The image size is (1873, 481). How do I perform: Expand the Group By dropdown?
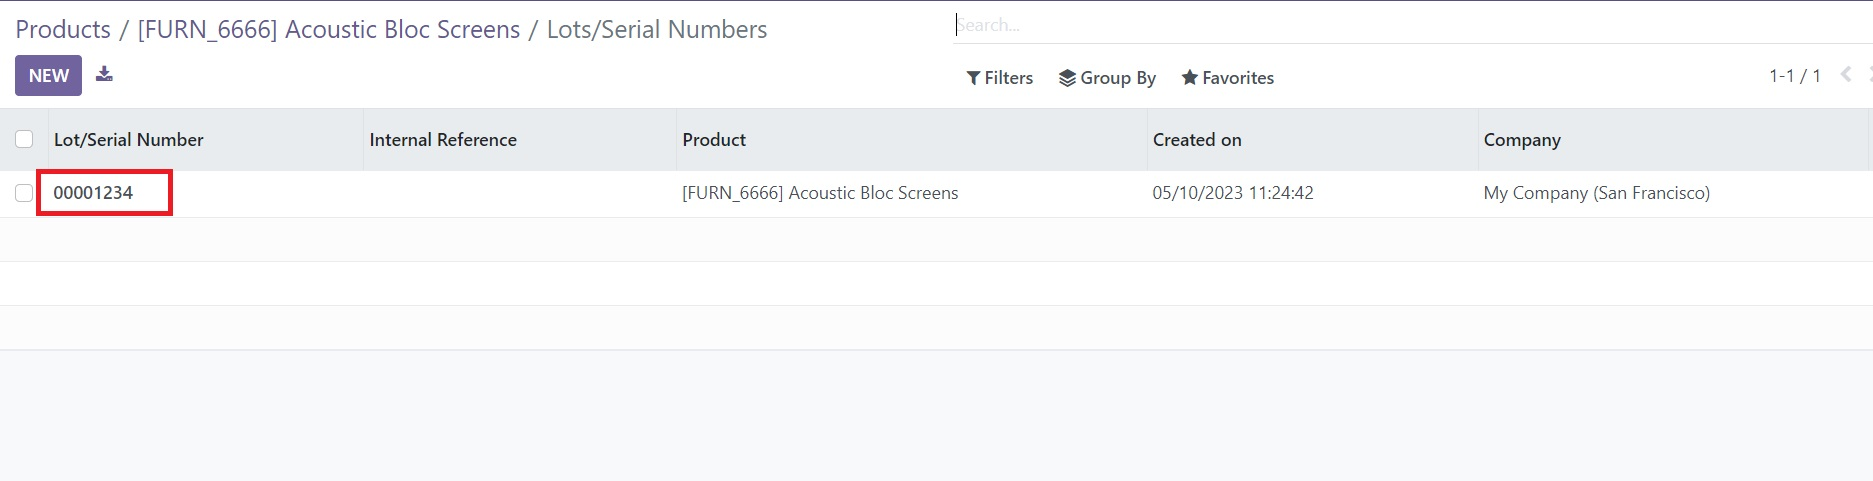click(x=1107, y=78)
